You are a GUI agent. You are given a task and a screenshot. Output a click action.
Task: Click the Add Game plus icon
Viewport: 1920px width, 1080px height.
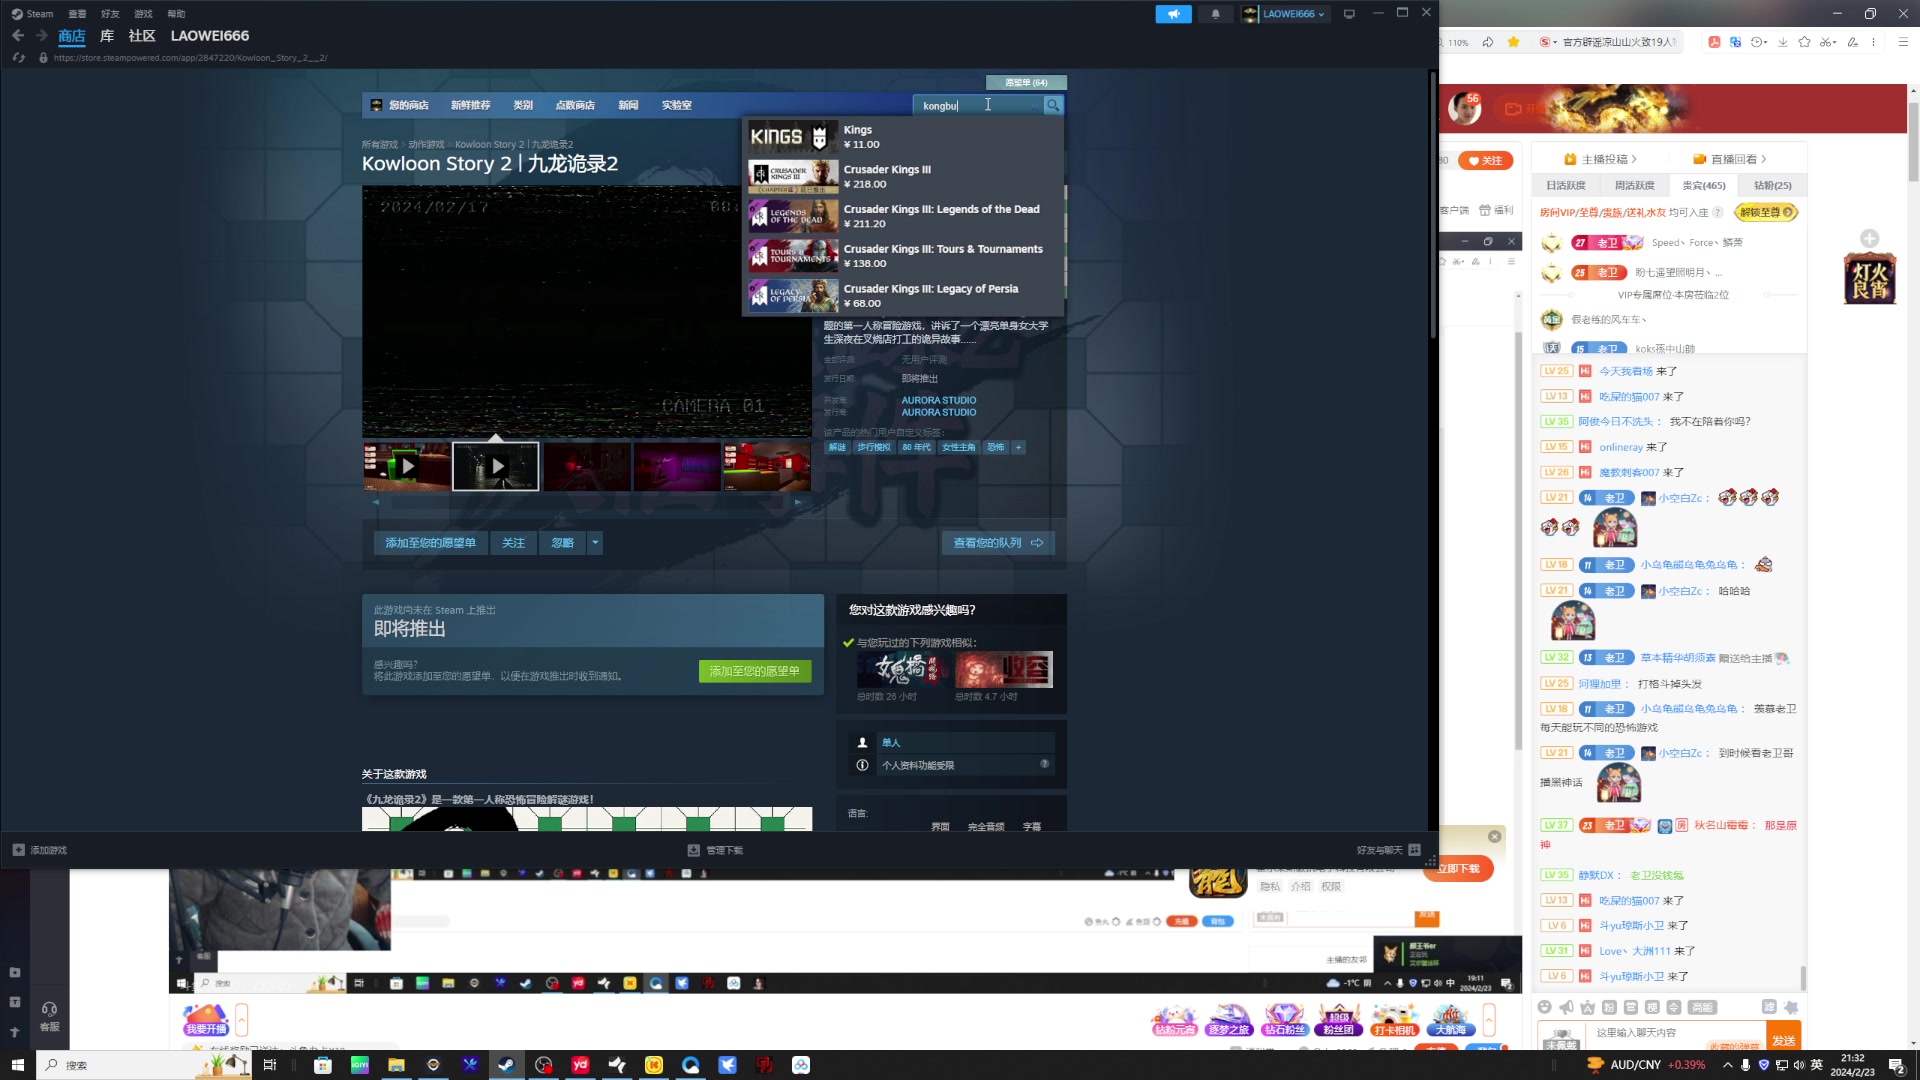pos(18,850)
